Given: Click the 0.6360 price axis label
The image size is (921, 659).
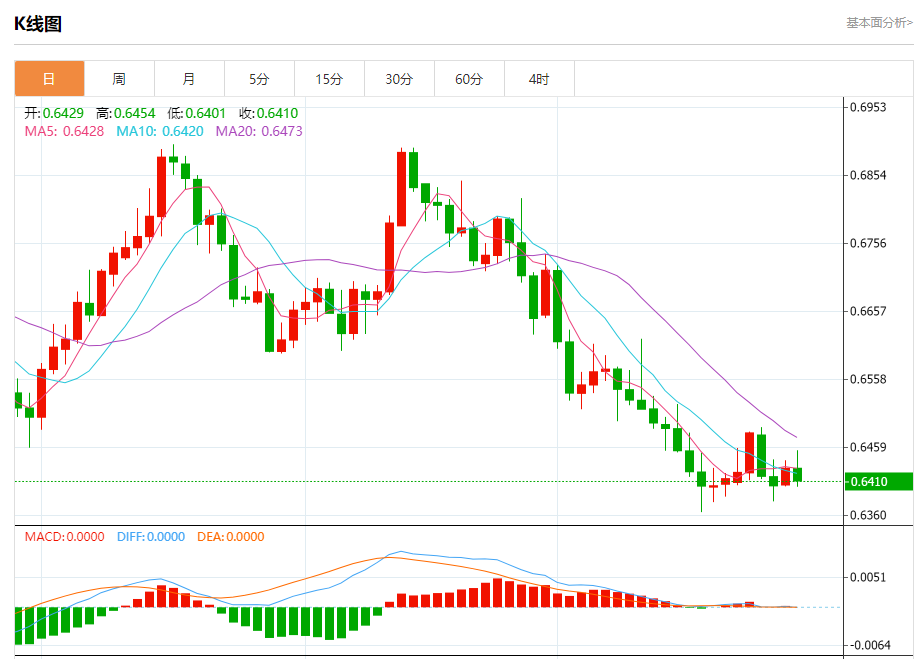Looking at the screenshot, I should 868,515.
